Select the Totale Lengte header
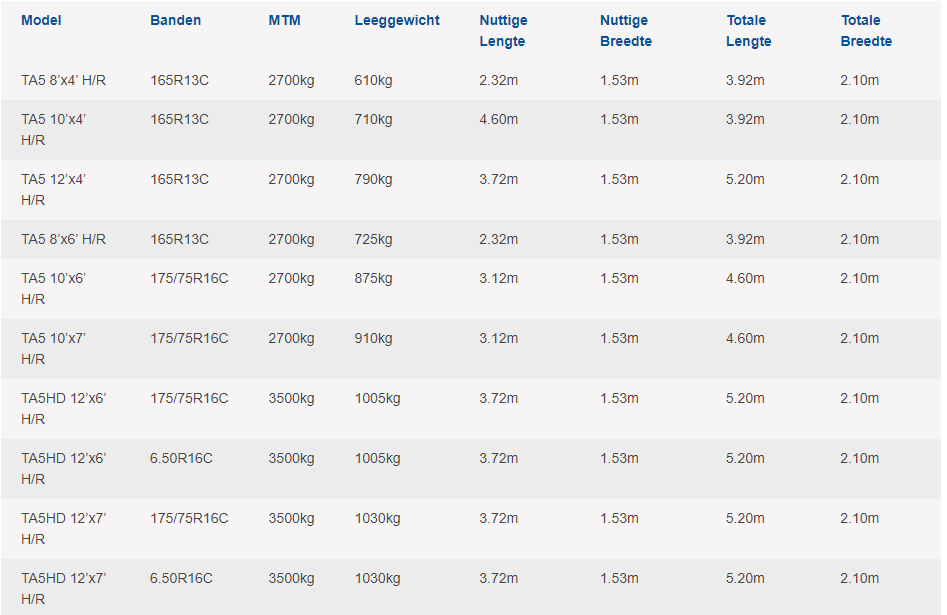Viewport: 947px width, 615px height. click(748, 31)
